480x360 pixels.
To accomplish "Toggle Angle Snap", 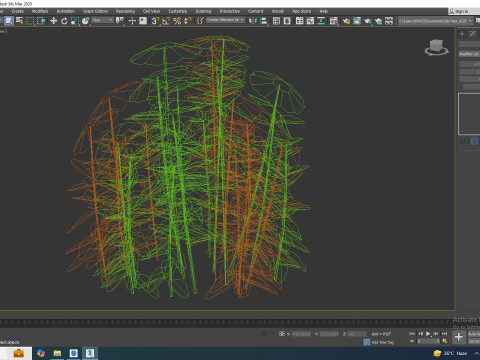I will pos(166,21).
